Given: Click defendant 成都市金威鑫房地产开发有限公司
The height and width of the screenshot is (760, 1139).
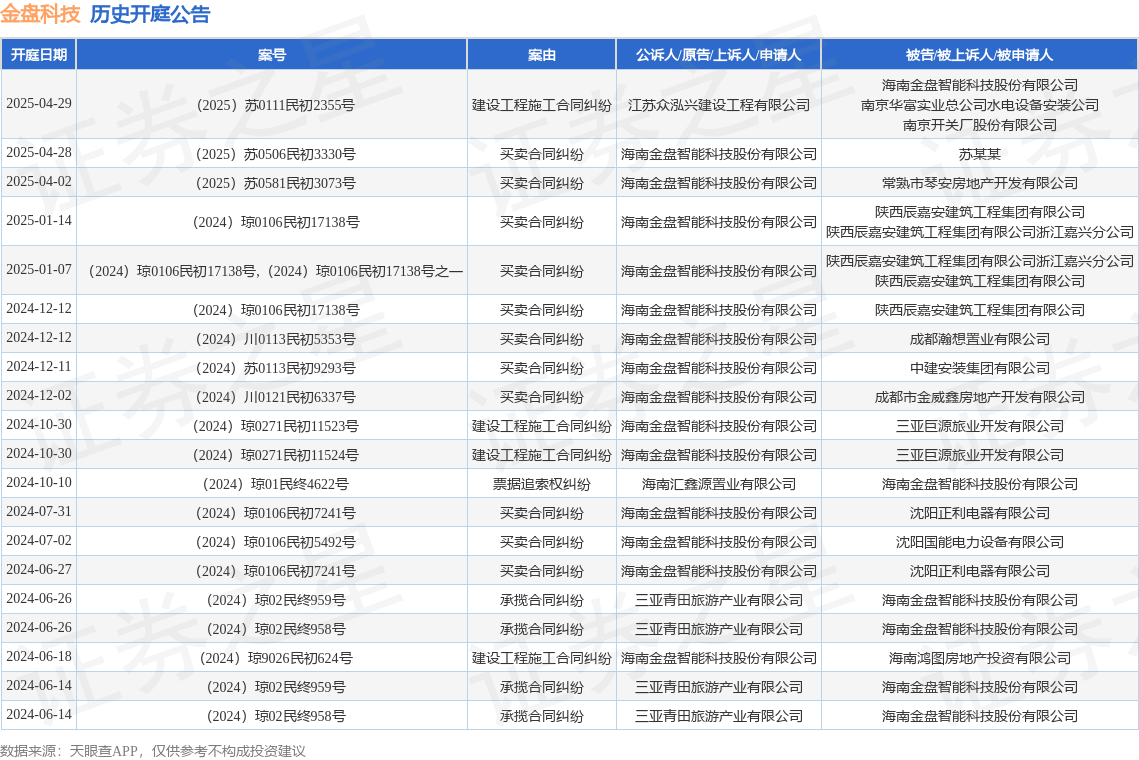Looking at the screenshot, I should pyautogui.click(x=979, y=397).
